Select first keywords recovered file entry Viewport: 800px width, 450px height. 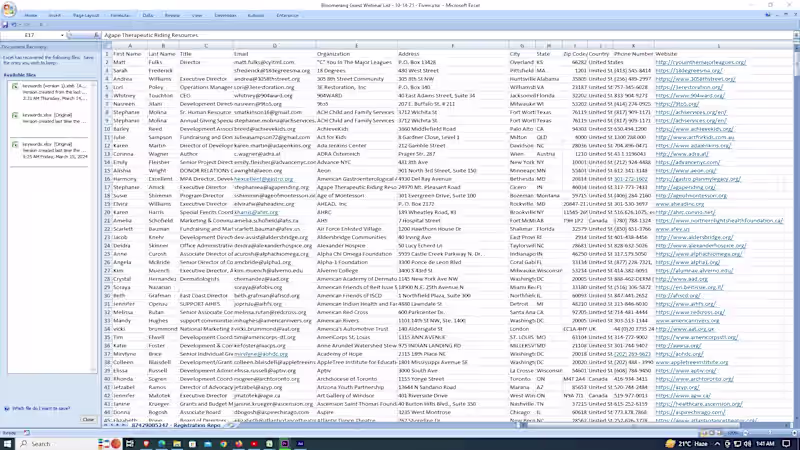51,92
